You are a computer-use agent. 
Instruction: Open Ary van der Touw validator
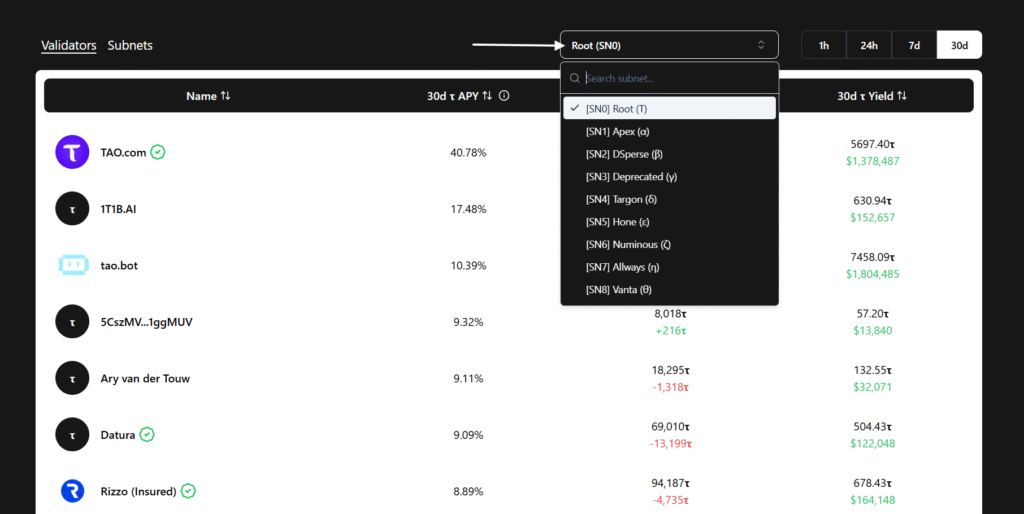pos(145,379)
